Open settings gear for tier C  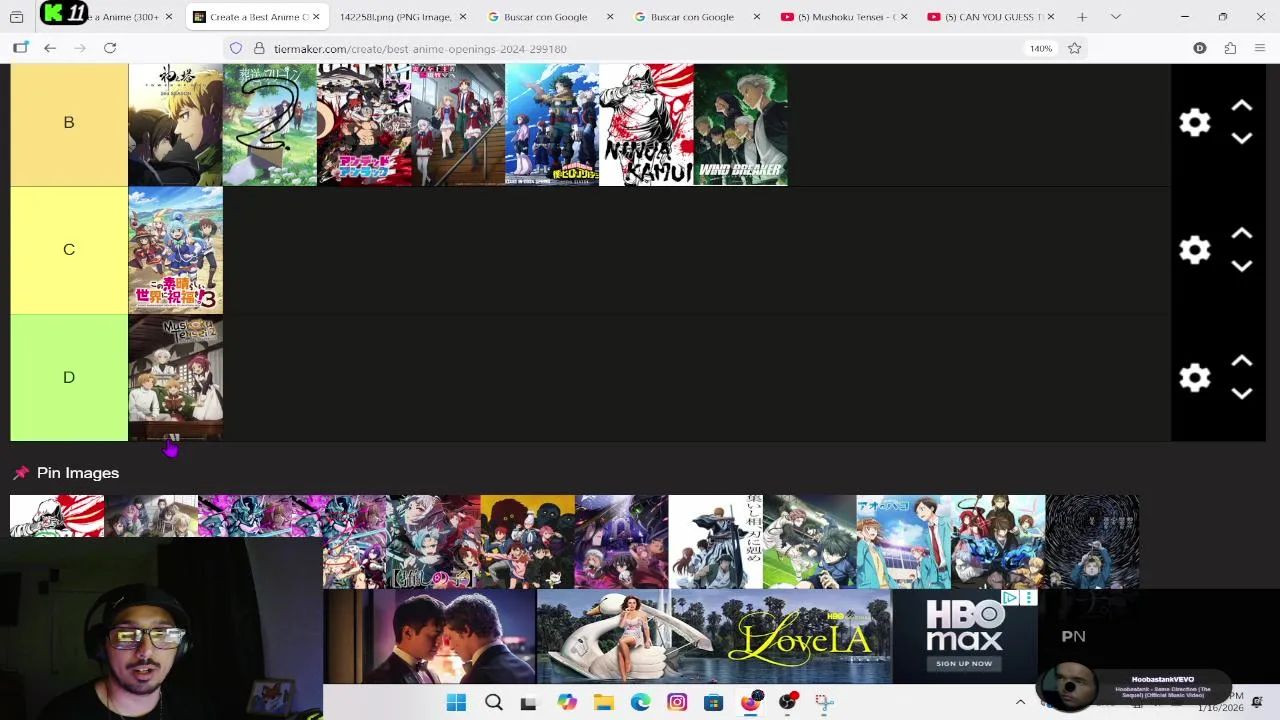click(x=1194, y=250)
